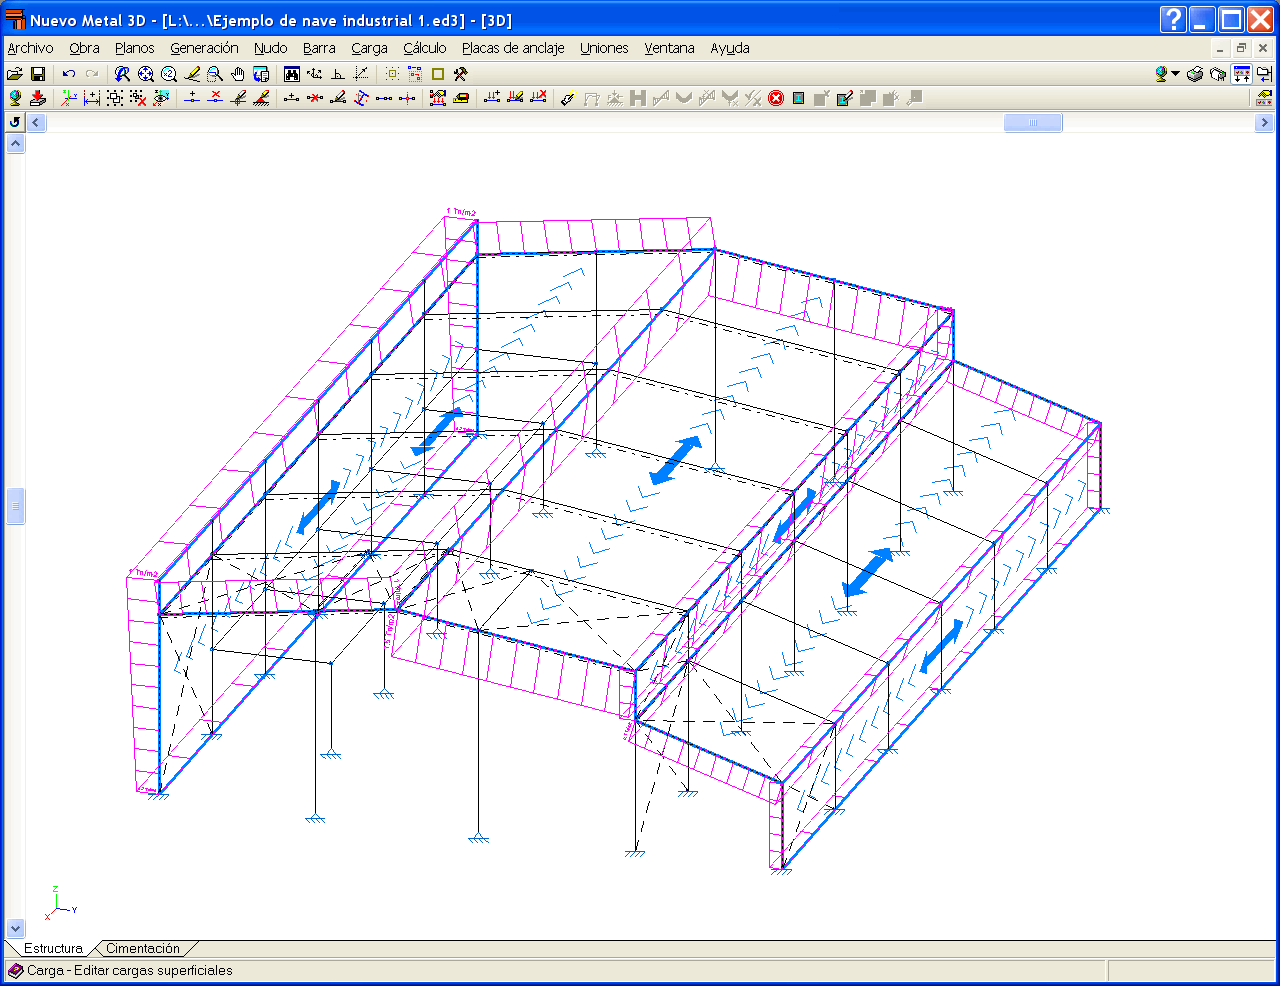1280x986 pixels.
Task: Zoom to full extents of the structure
Action: tap(146, 74)
